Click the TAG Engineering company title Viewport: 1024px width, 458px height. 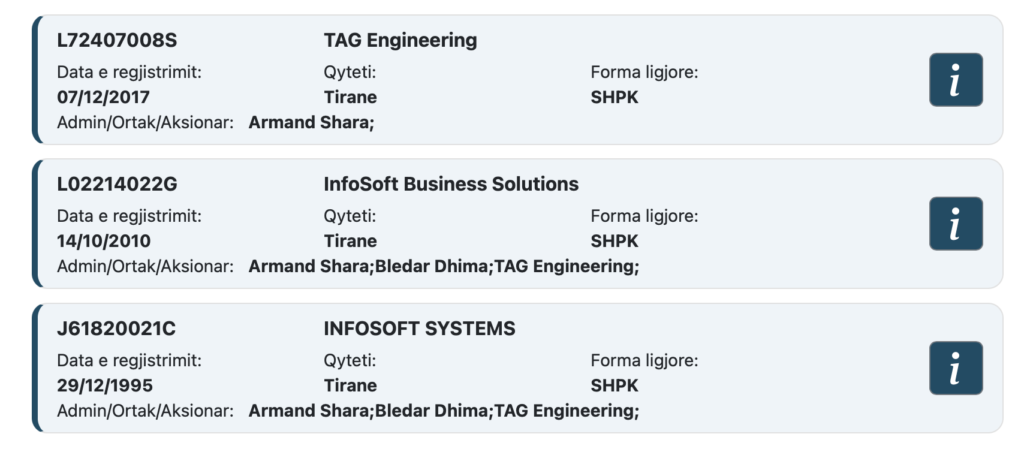coord(400,41)
